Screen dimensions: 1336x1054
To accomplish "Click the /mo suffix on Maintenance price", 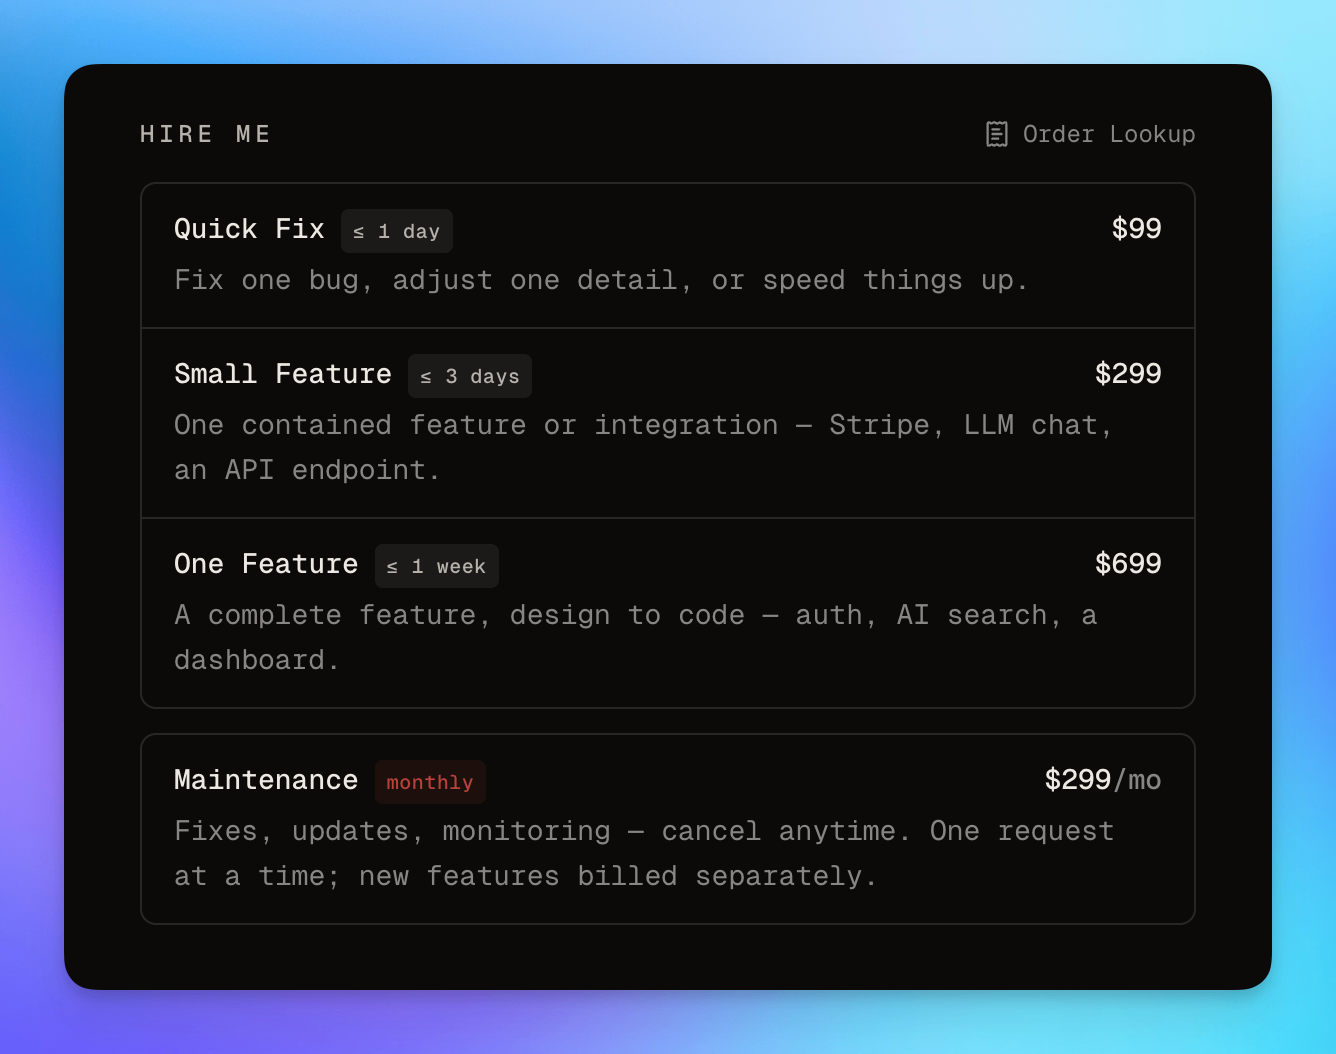I will pyautogui.click(x=1138, y=780).
